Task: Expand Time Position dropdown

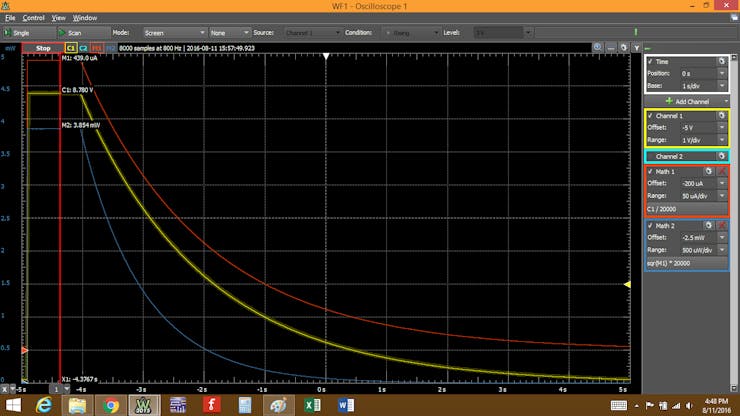Action: pyautogui.click(x=722, y=73)
